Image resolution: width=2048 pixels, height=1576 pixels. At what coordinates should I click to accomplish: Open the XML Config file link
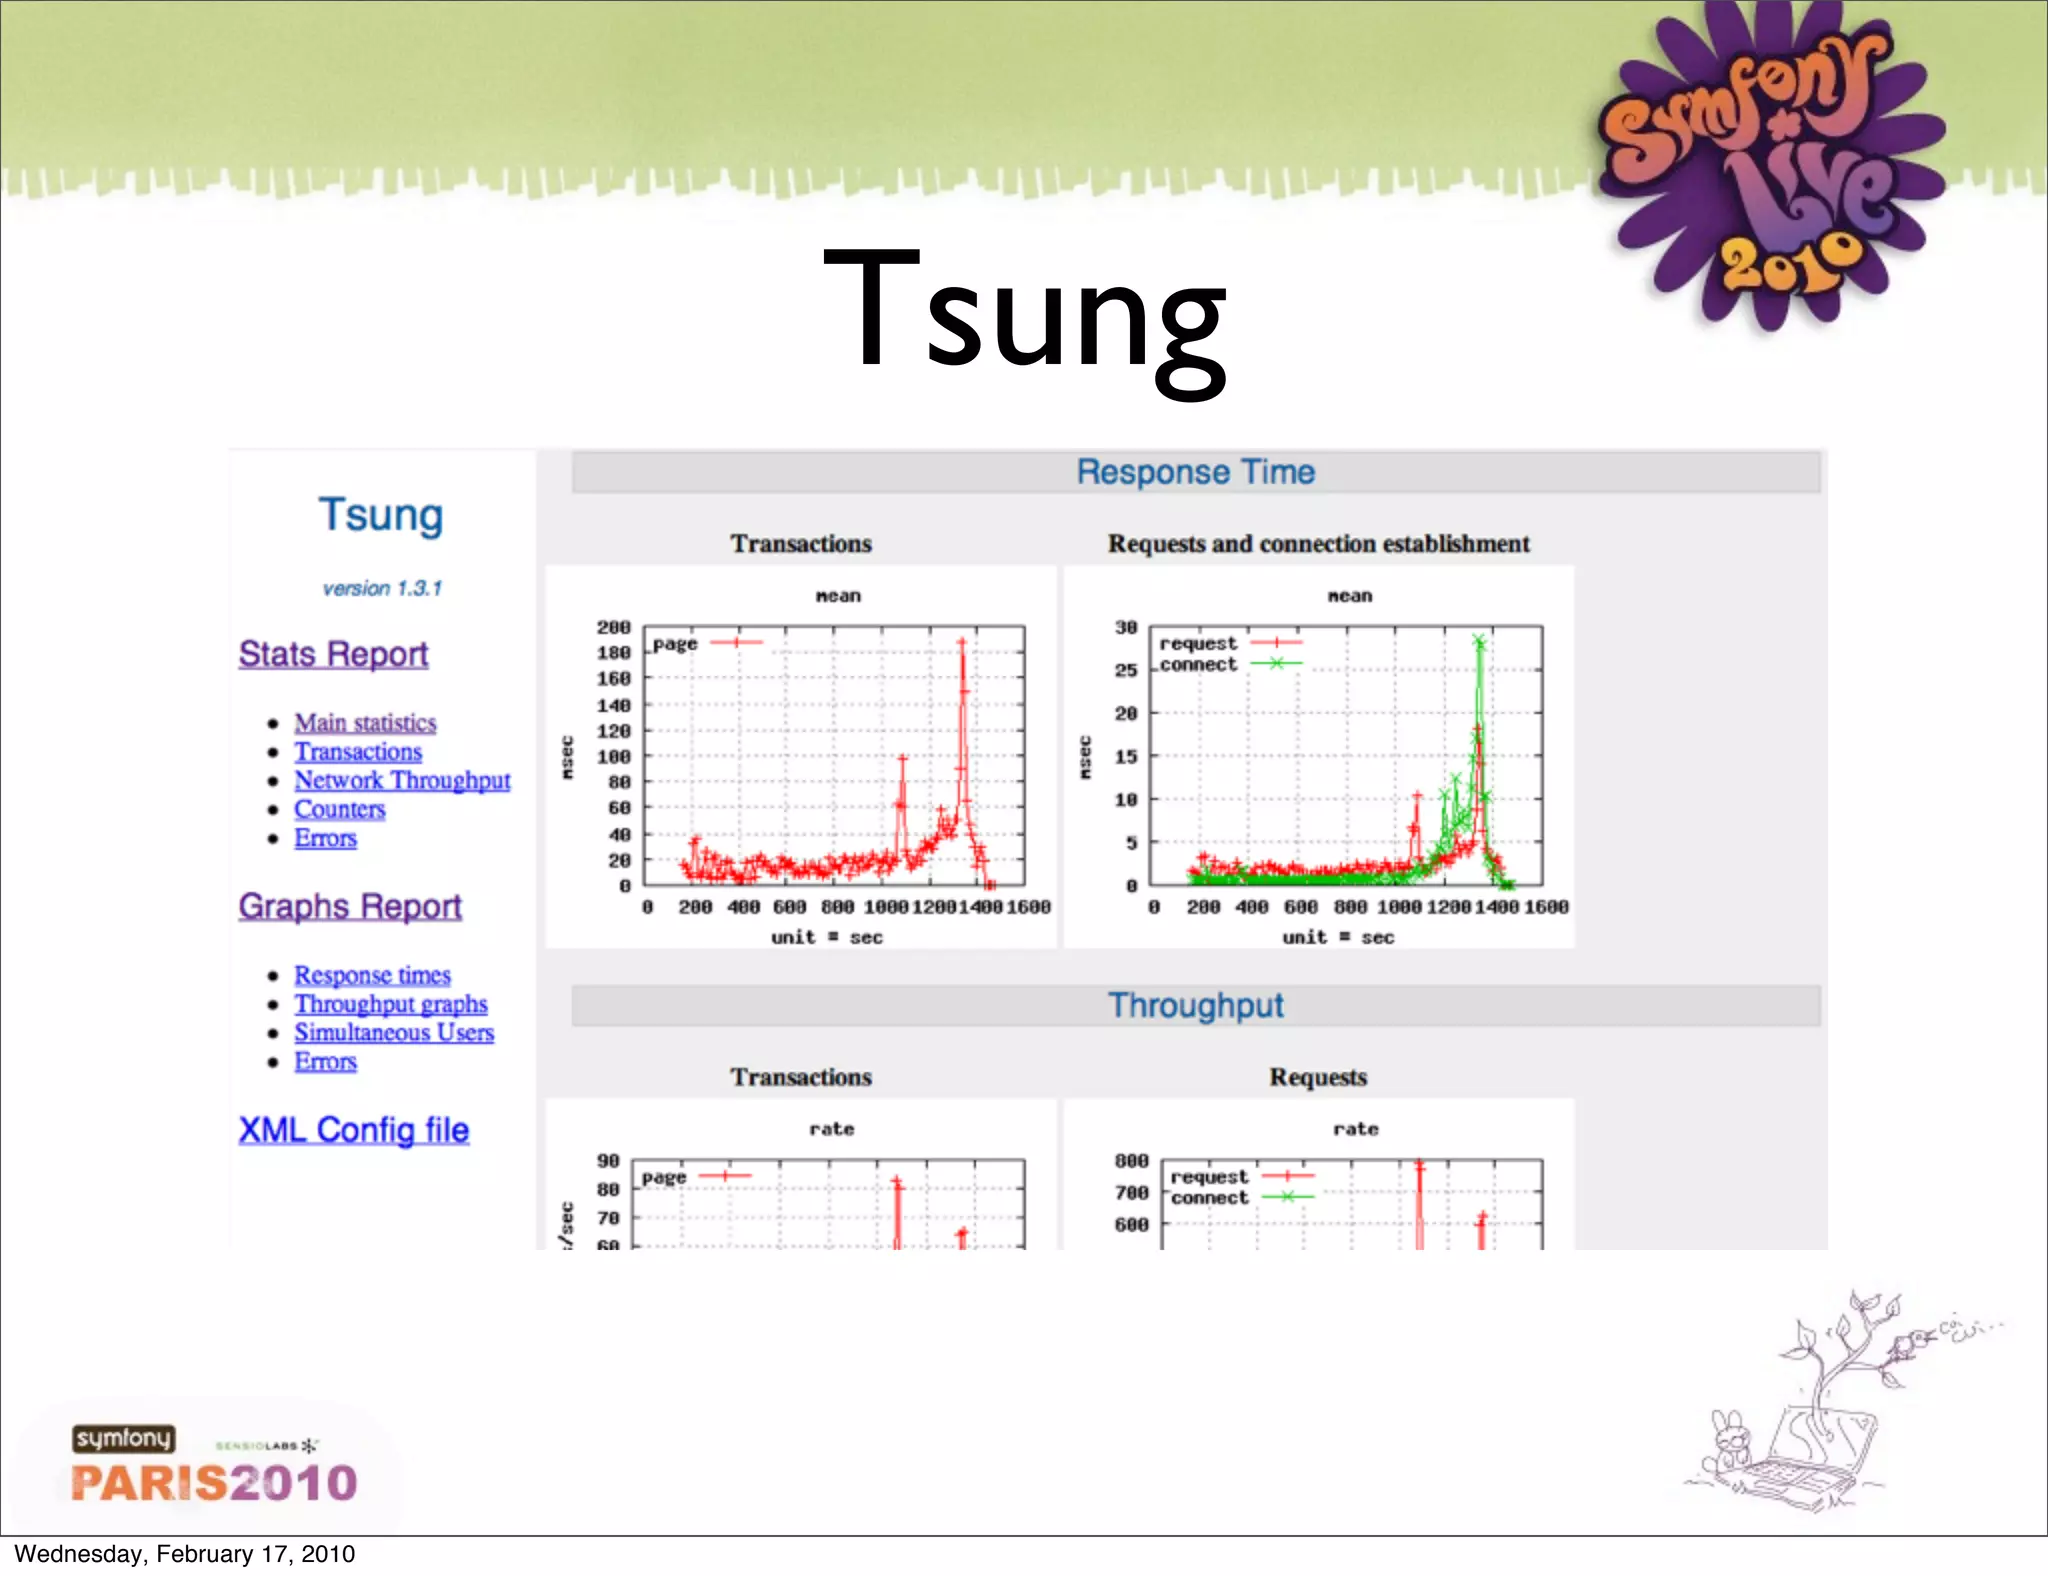click(x=354, y=1130)
